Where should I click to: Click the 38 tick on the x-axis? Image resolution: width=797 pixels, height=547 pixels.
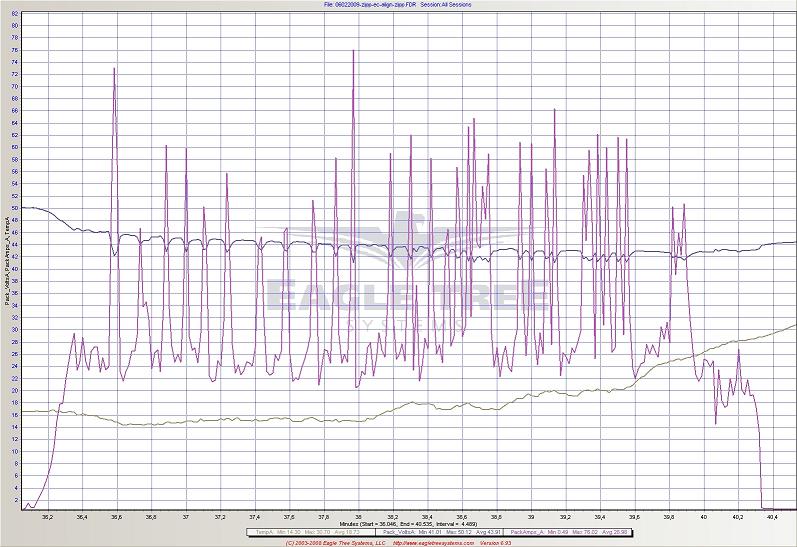pos(358,517)
